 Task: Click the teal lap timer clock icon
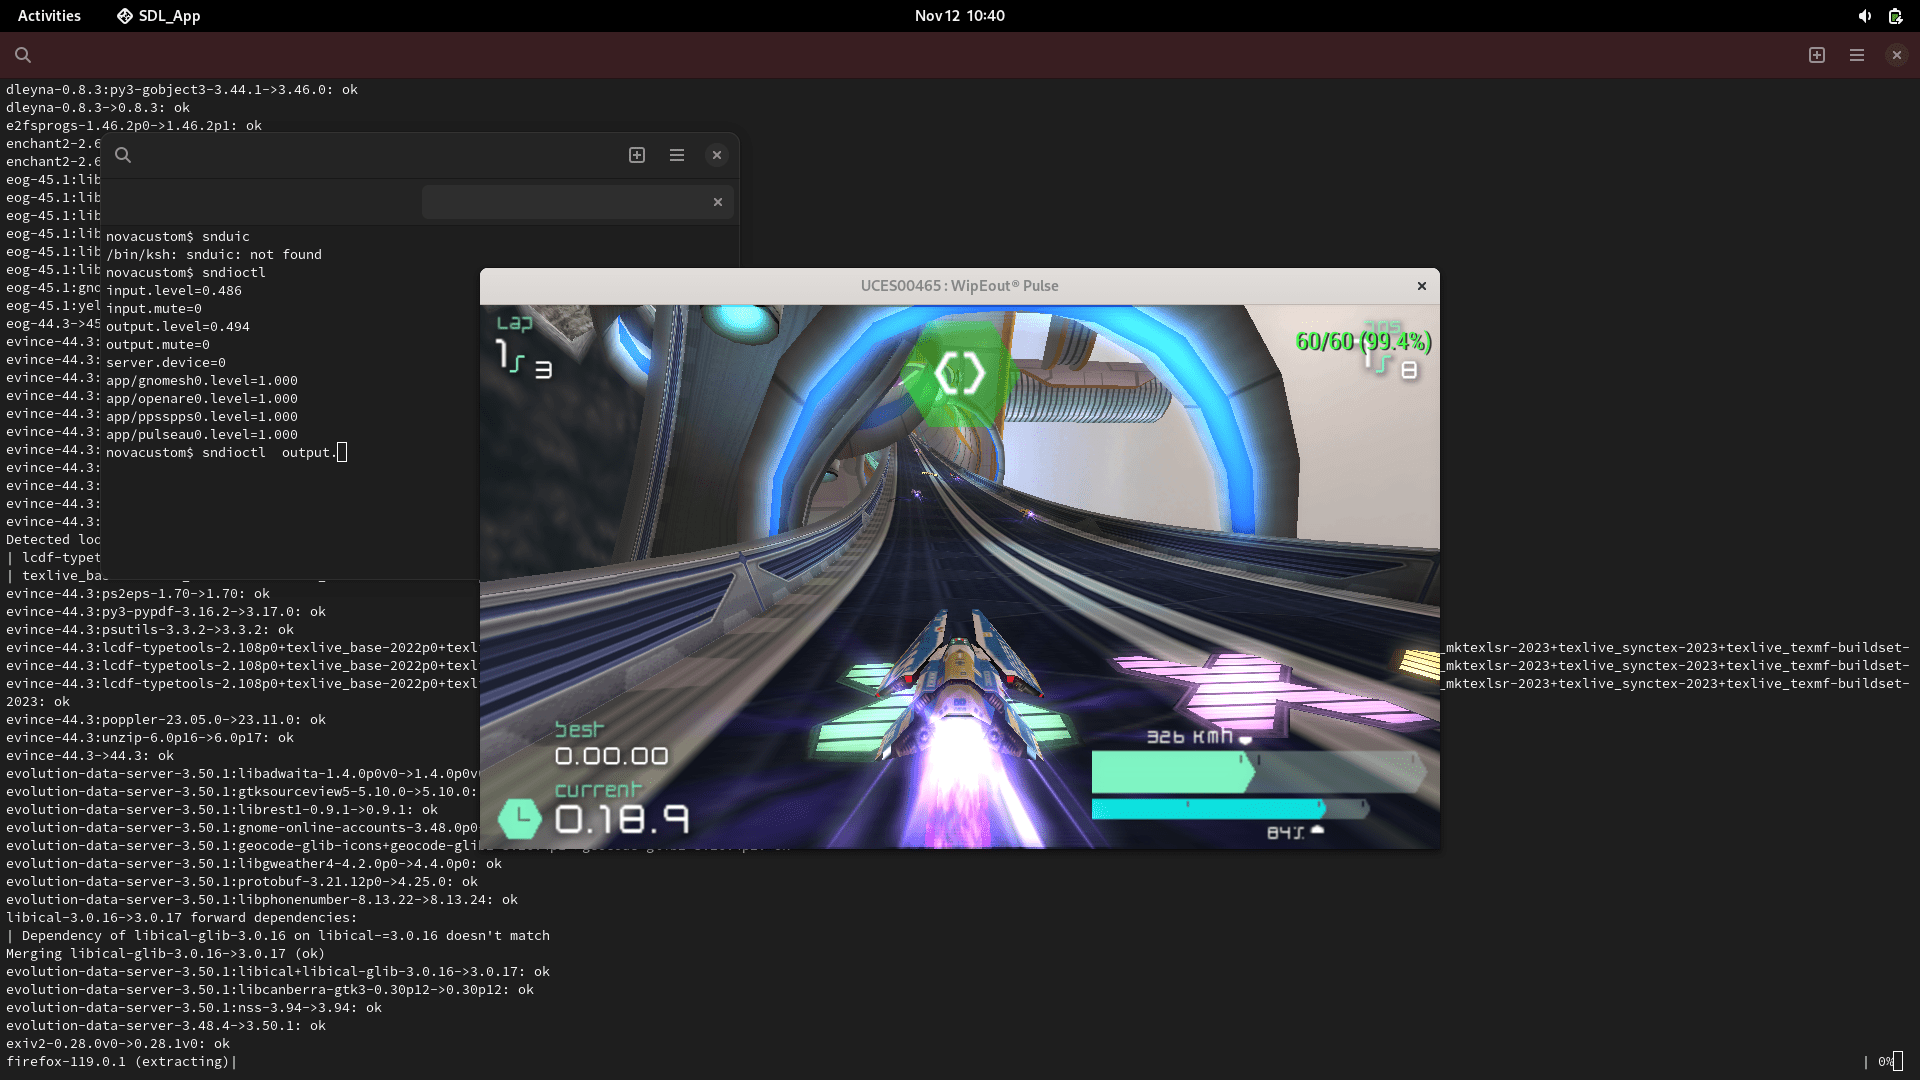tap(520, 819)
